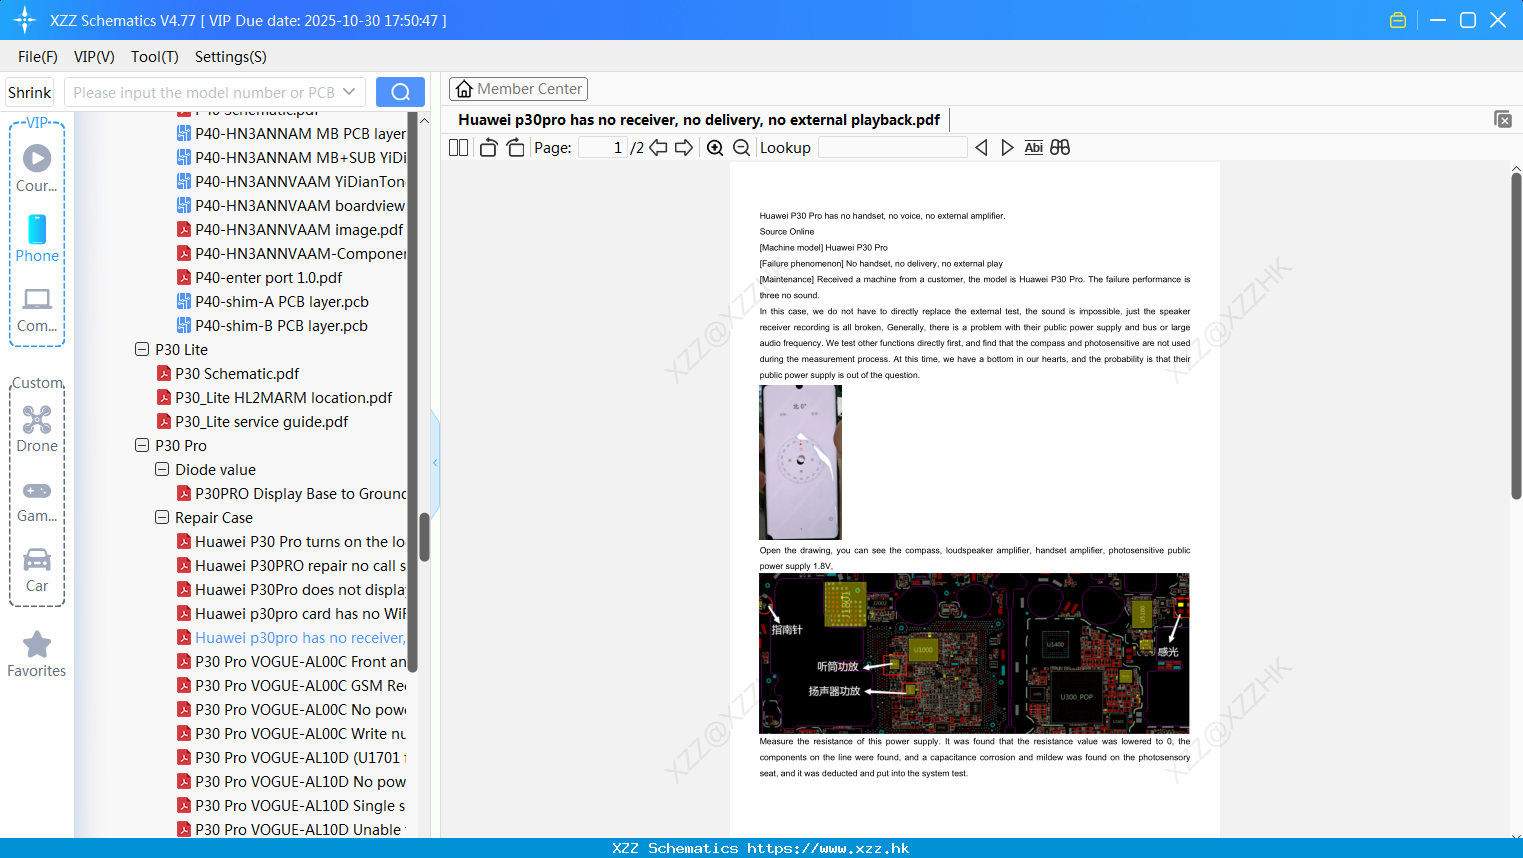
Task: Open P40-enter port 1.0.pdf
Action: (260, 277)
